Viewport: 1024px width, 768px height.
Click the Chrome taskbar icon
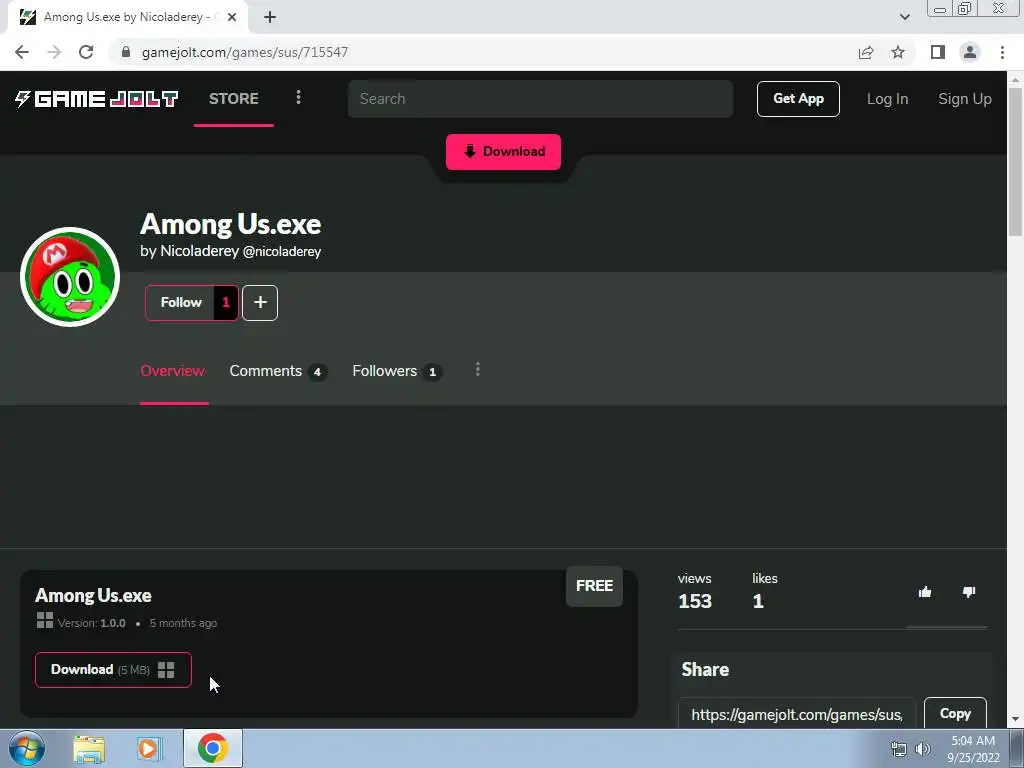[213, 748]
